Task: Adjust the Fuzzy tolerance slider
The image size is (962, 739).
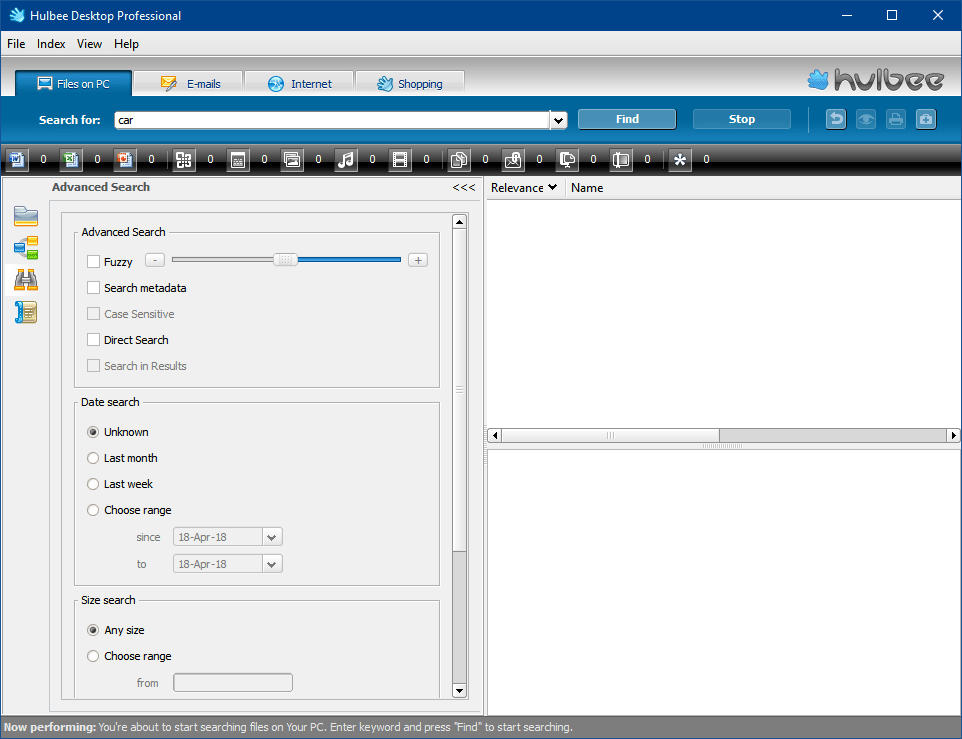Action: (x=286, y=259)
